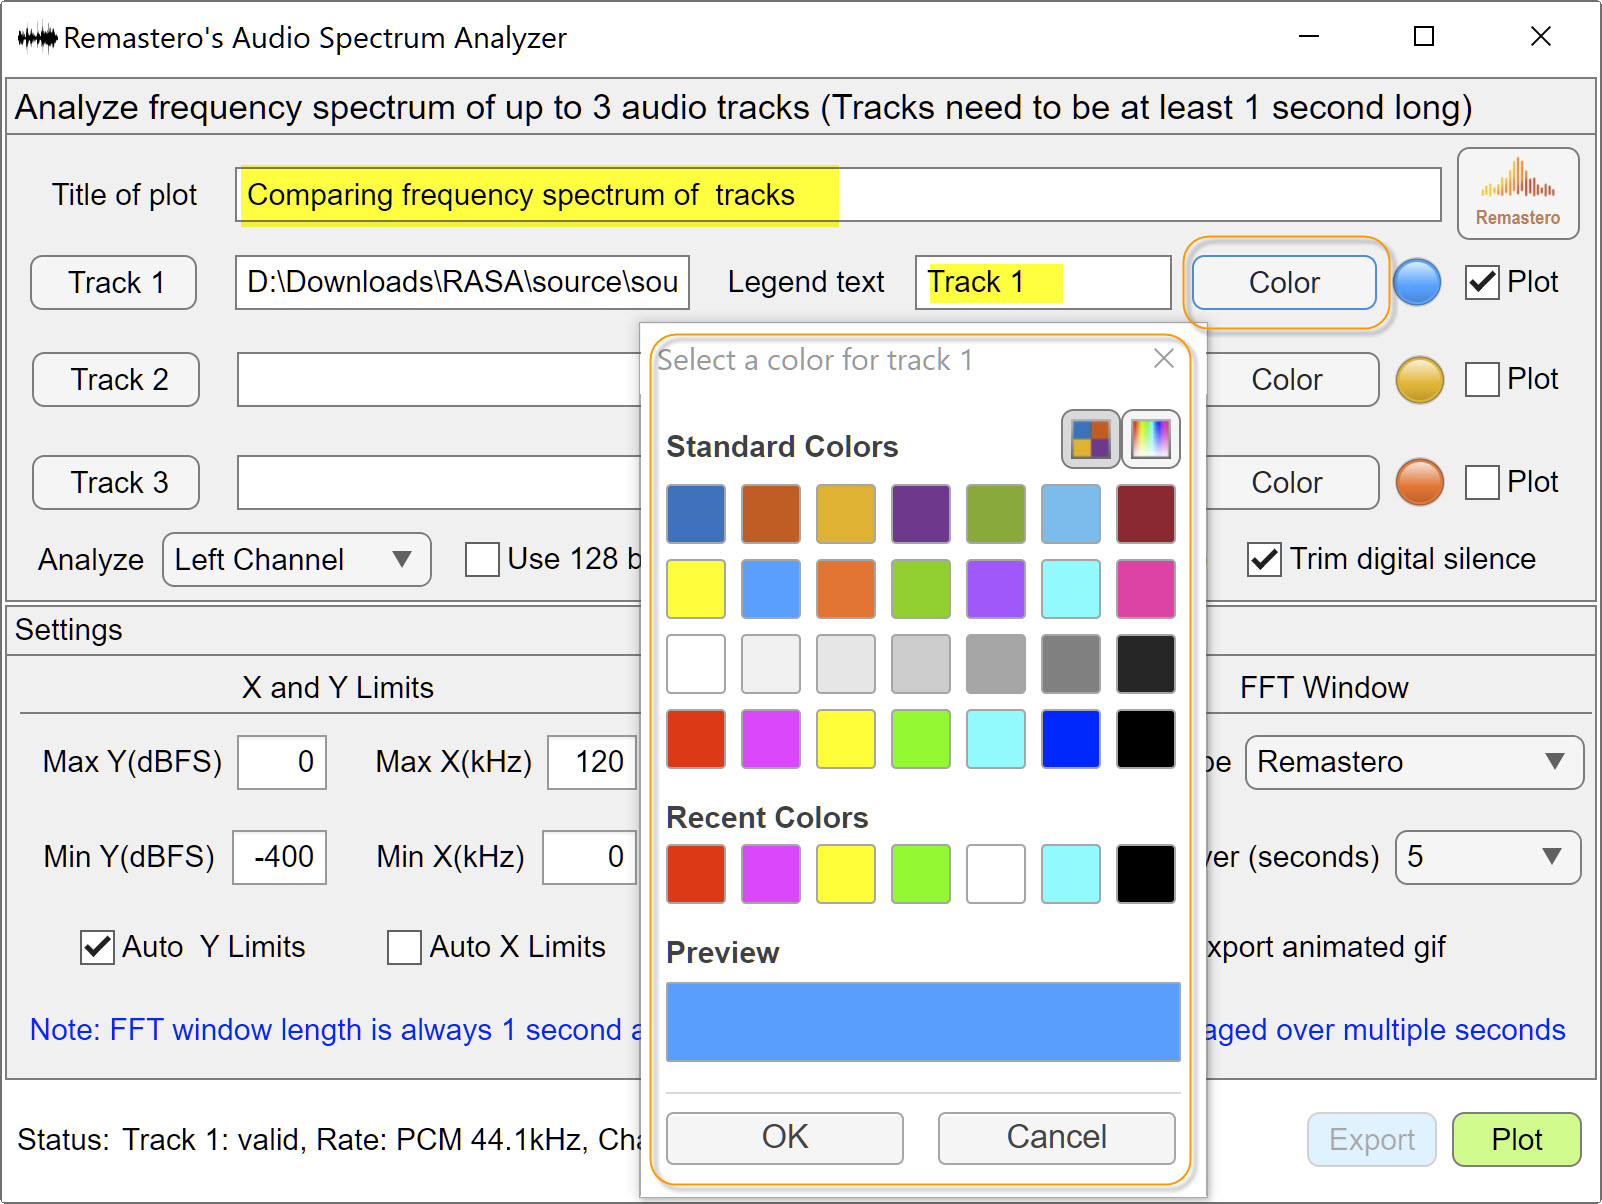Select magenta swatch in Recent Colors
The image size is (1602, 1204).
771,874
